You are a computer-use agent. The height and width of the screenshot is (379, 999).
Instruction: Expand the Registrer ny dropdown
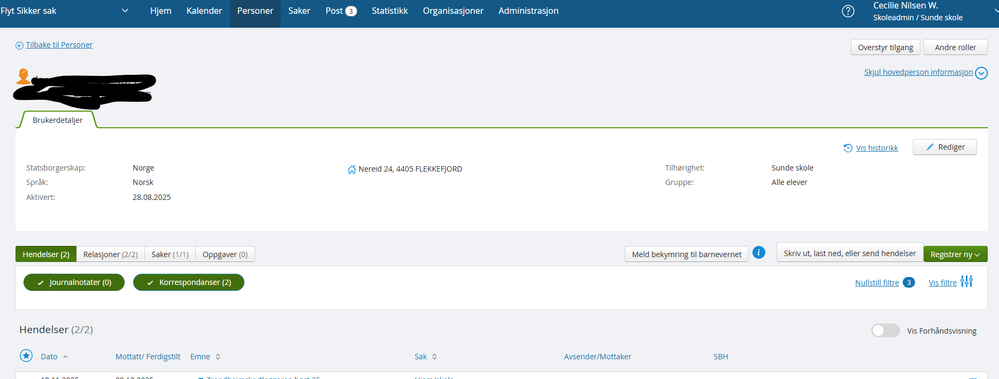point(955,254)
